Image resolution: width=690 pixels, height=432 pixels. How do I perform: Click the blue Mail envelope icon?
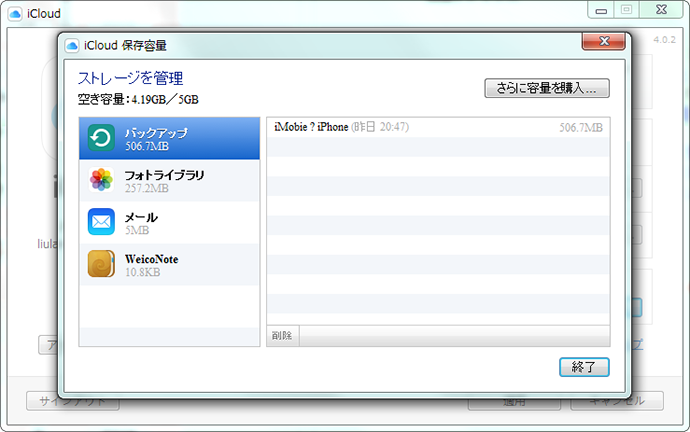point(101,222)
